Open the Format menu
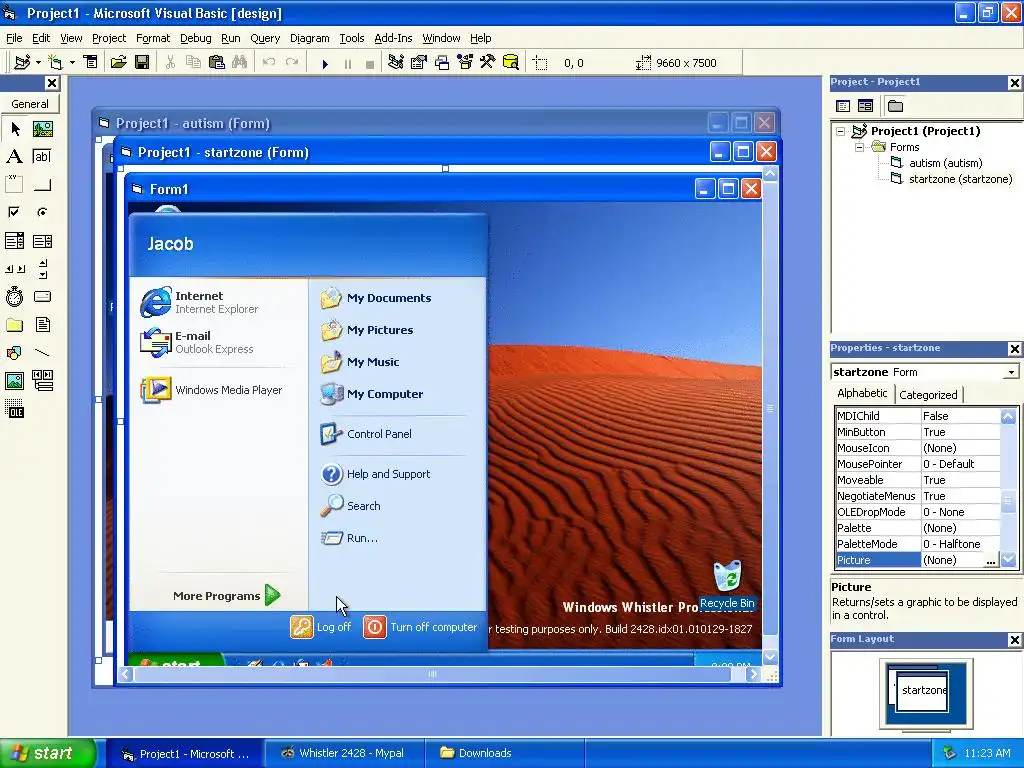 [152, 38]
